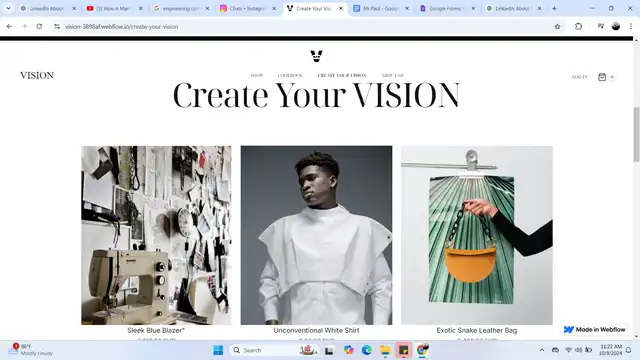Launch Copilot from the taskbar

coord(348,350)
